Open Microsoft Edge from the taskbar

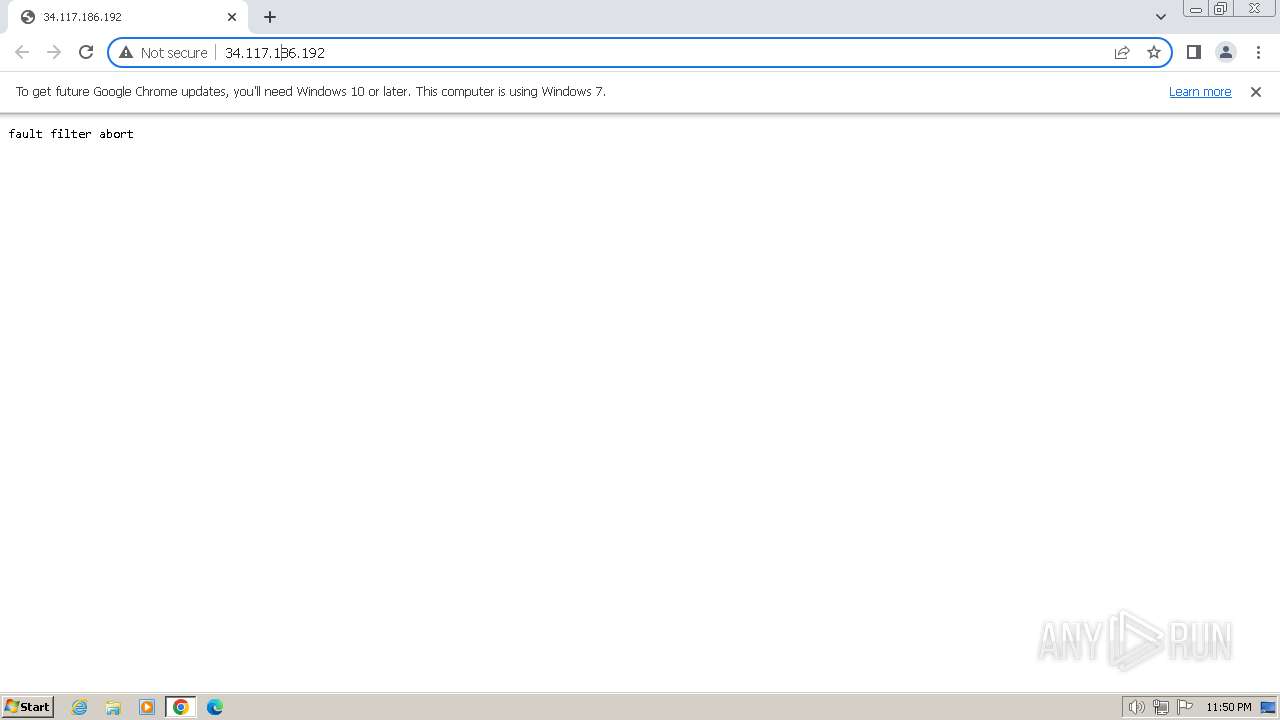[215, 707]
